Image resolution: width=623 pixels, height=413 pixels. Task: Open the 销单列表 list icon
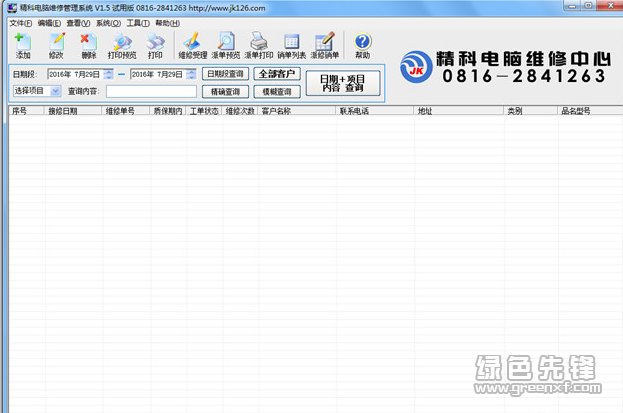pyautogui.click(x=292, y=46)
